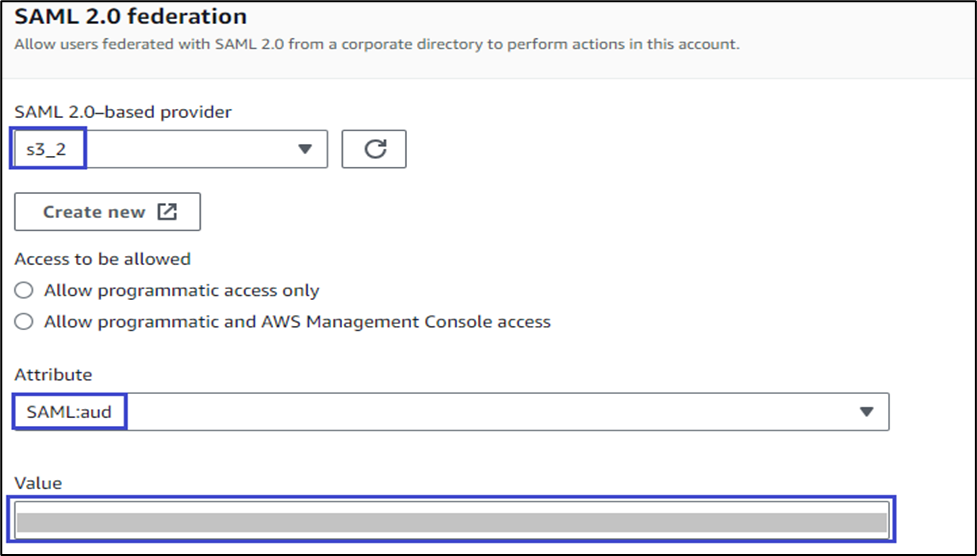Click the Allow programmatic access only label text
This screenshot has height=556, width=977.
click(x=181, y=291)
